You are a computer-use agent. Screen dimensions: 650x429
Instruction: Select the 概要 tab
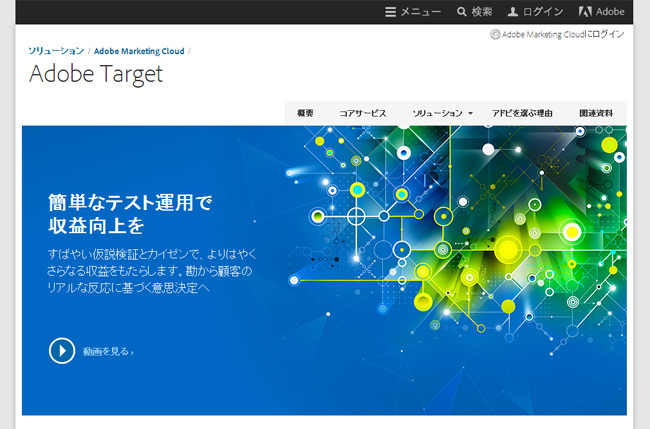pos(305,113)
